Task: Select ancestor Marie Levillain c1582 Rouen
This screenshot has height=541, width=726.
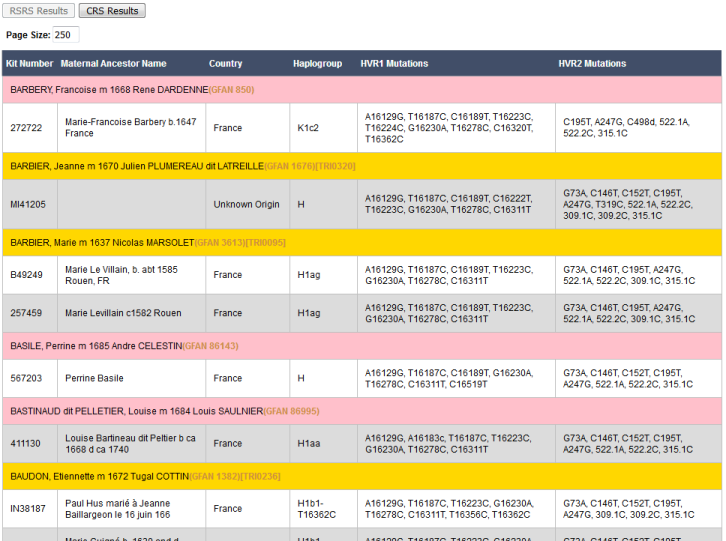Action: [131, 313]
